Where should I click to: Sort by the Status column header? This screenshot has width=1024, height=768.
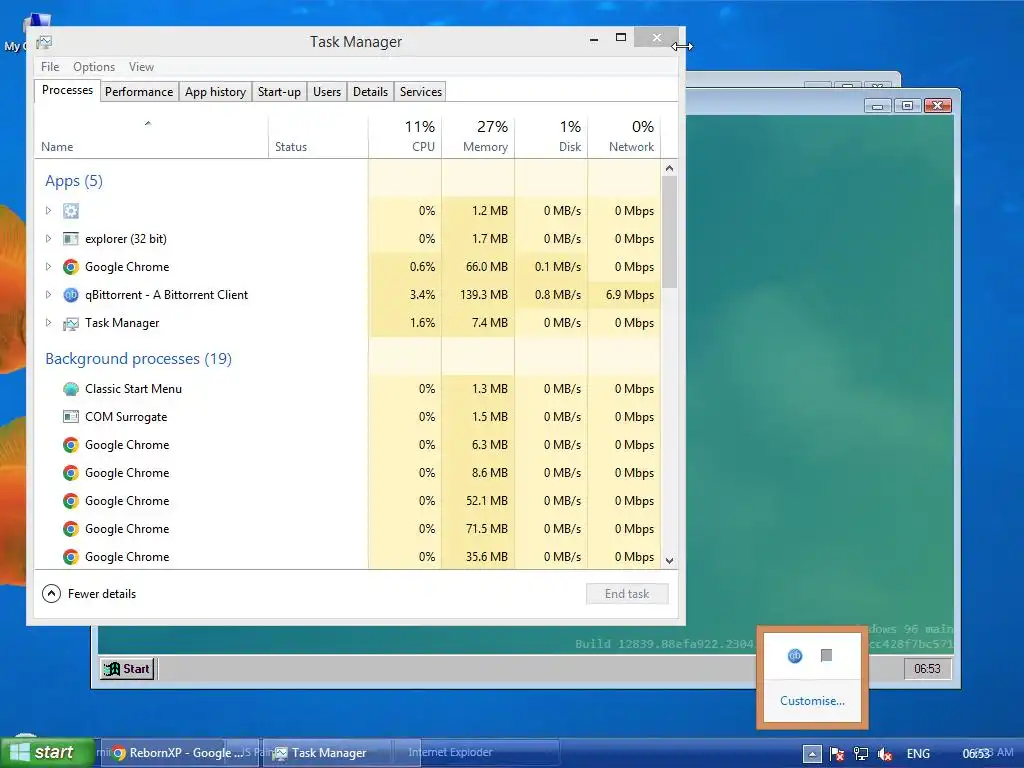point(318,137)
